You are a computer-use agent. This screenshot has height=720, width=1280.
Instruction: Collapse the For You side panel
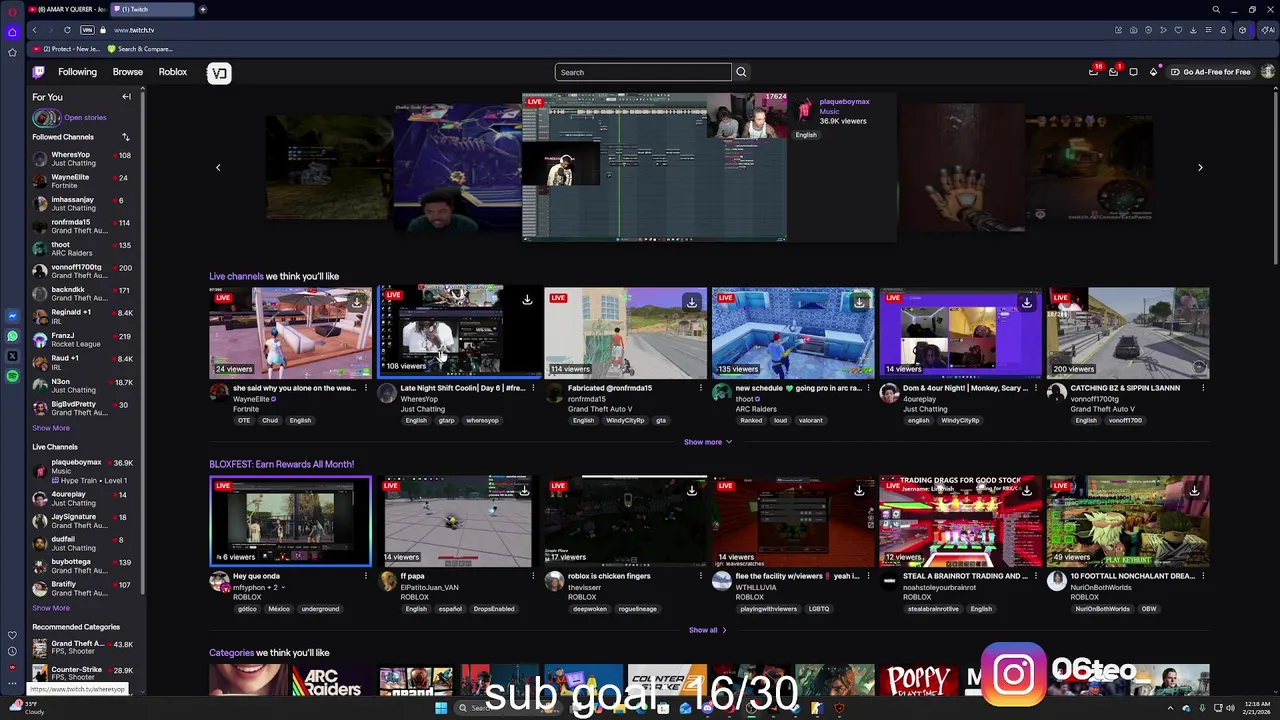coord(126,97)
